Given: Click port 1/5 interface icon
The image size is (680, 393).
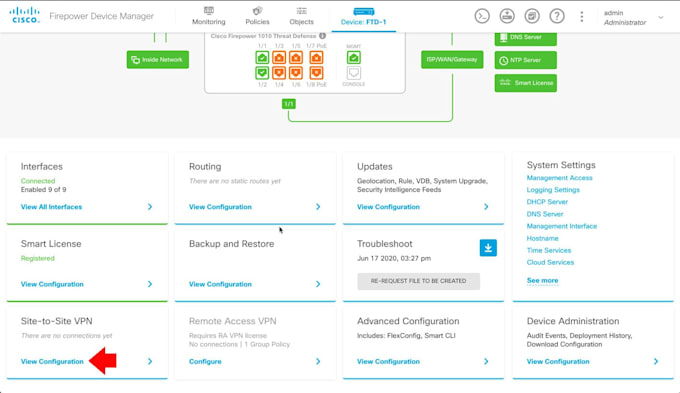Looking at the screenshot, I should click(296, 57).
